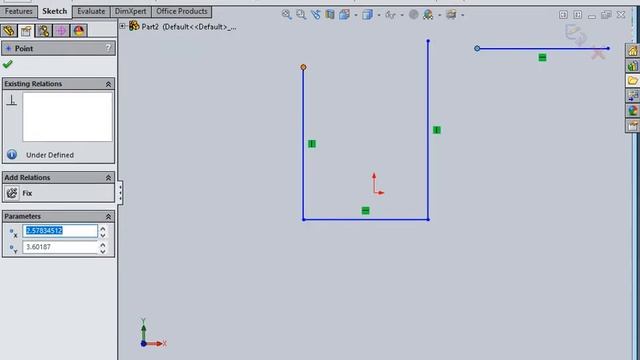Open Hide/Show Items dropdown arrow
Image resolution: width=640 pixels, height=360 pixels.
[402, 15]
